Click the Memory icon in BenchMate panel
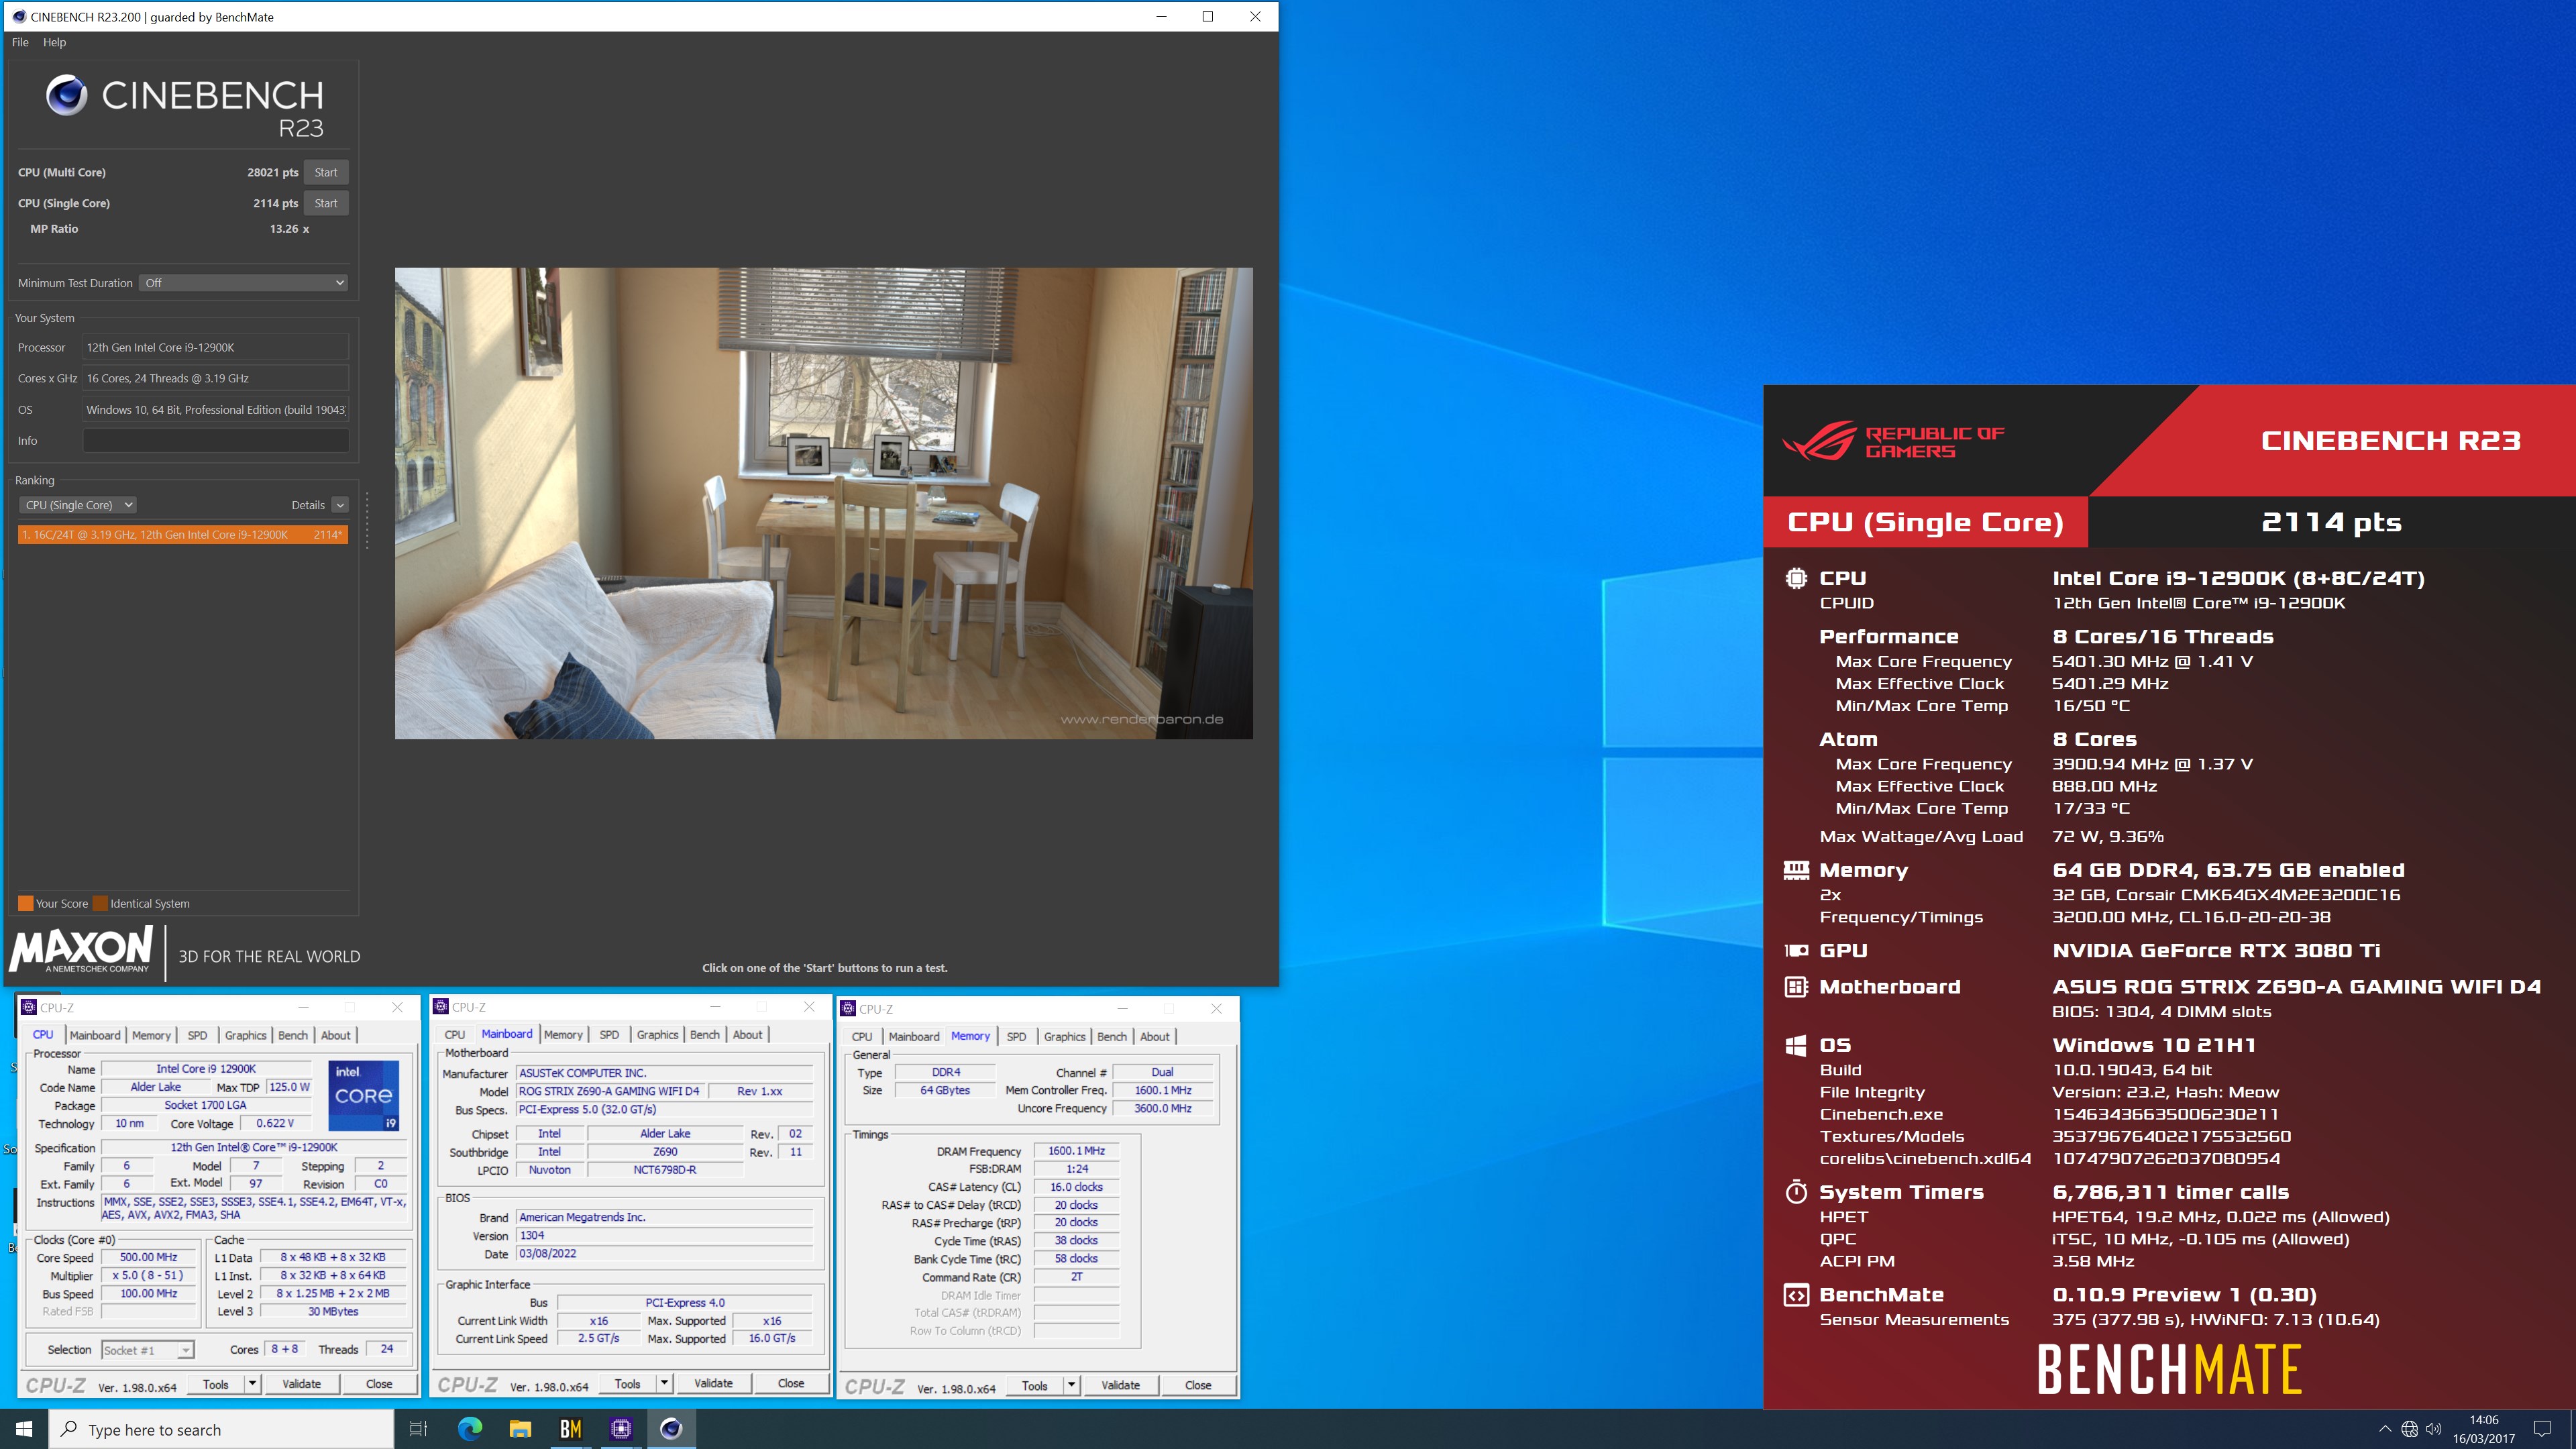The height and width of the screenshot is (1449, 2576). coord(1796,870)
